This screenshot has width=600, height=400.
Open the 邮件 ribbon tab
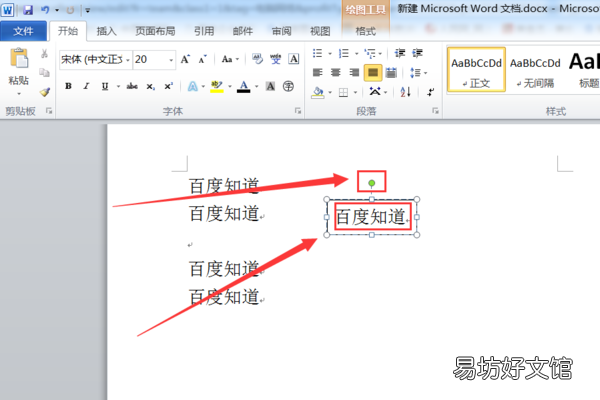pos(243,31)
